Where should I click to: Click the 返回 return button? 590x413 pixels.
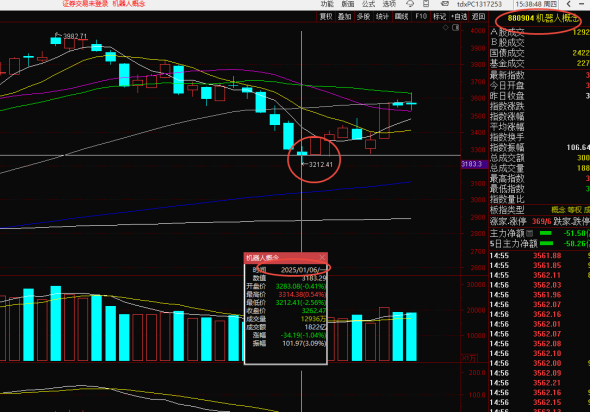(x=478, y=17)
